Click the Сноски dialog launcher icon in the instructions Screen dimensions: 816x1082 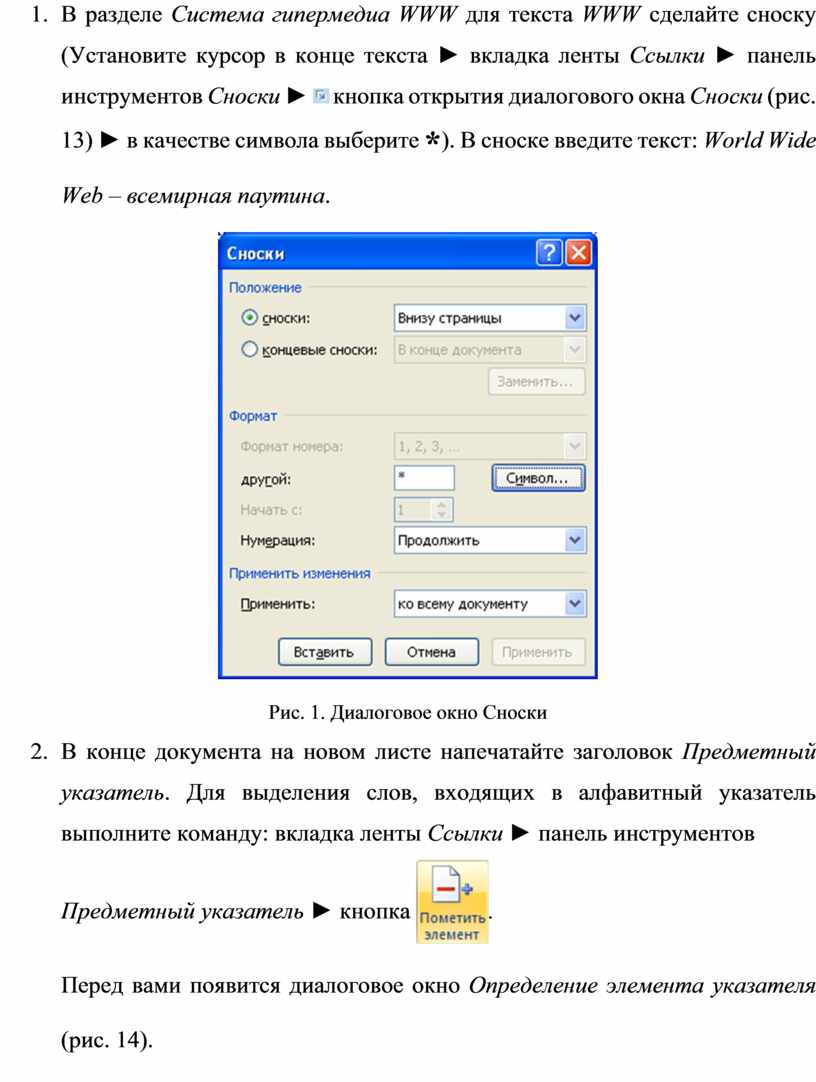[320, 96]
